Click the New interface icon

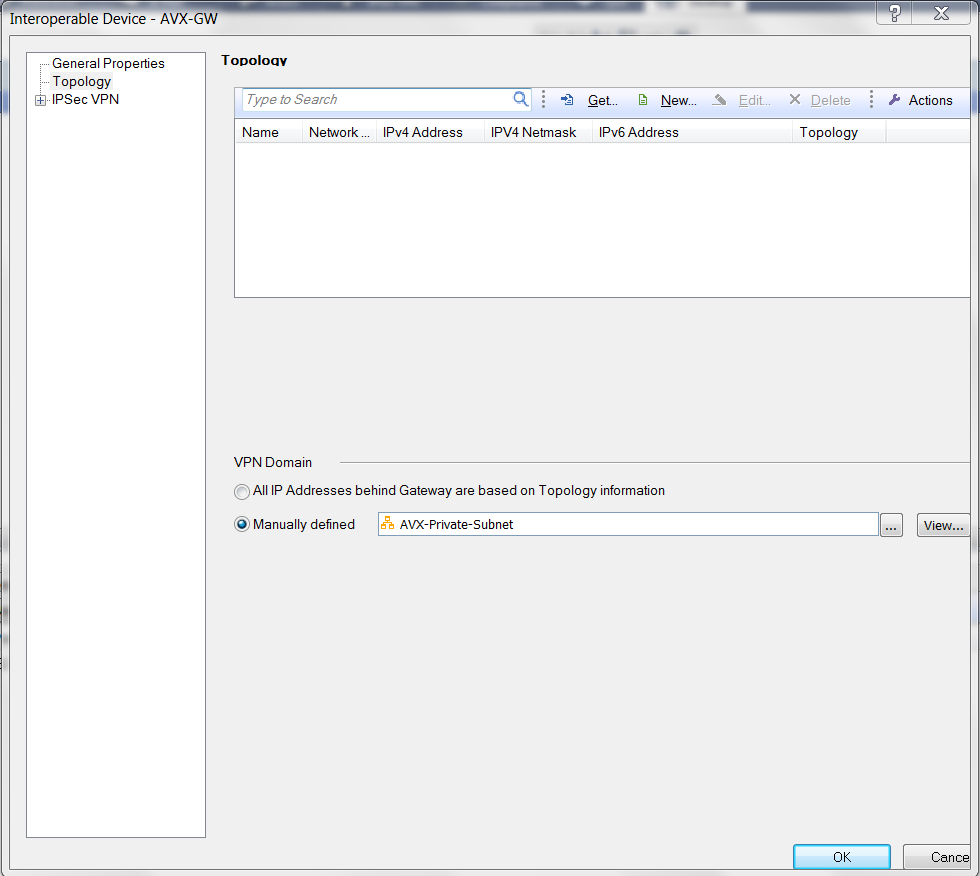click(643, 100)
